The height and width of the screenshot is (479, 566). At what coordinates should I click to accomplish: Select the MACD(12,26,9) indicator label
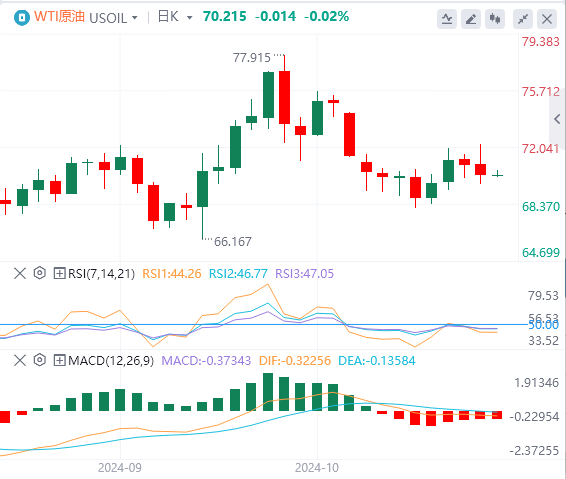111,361
